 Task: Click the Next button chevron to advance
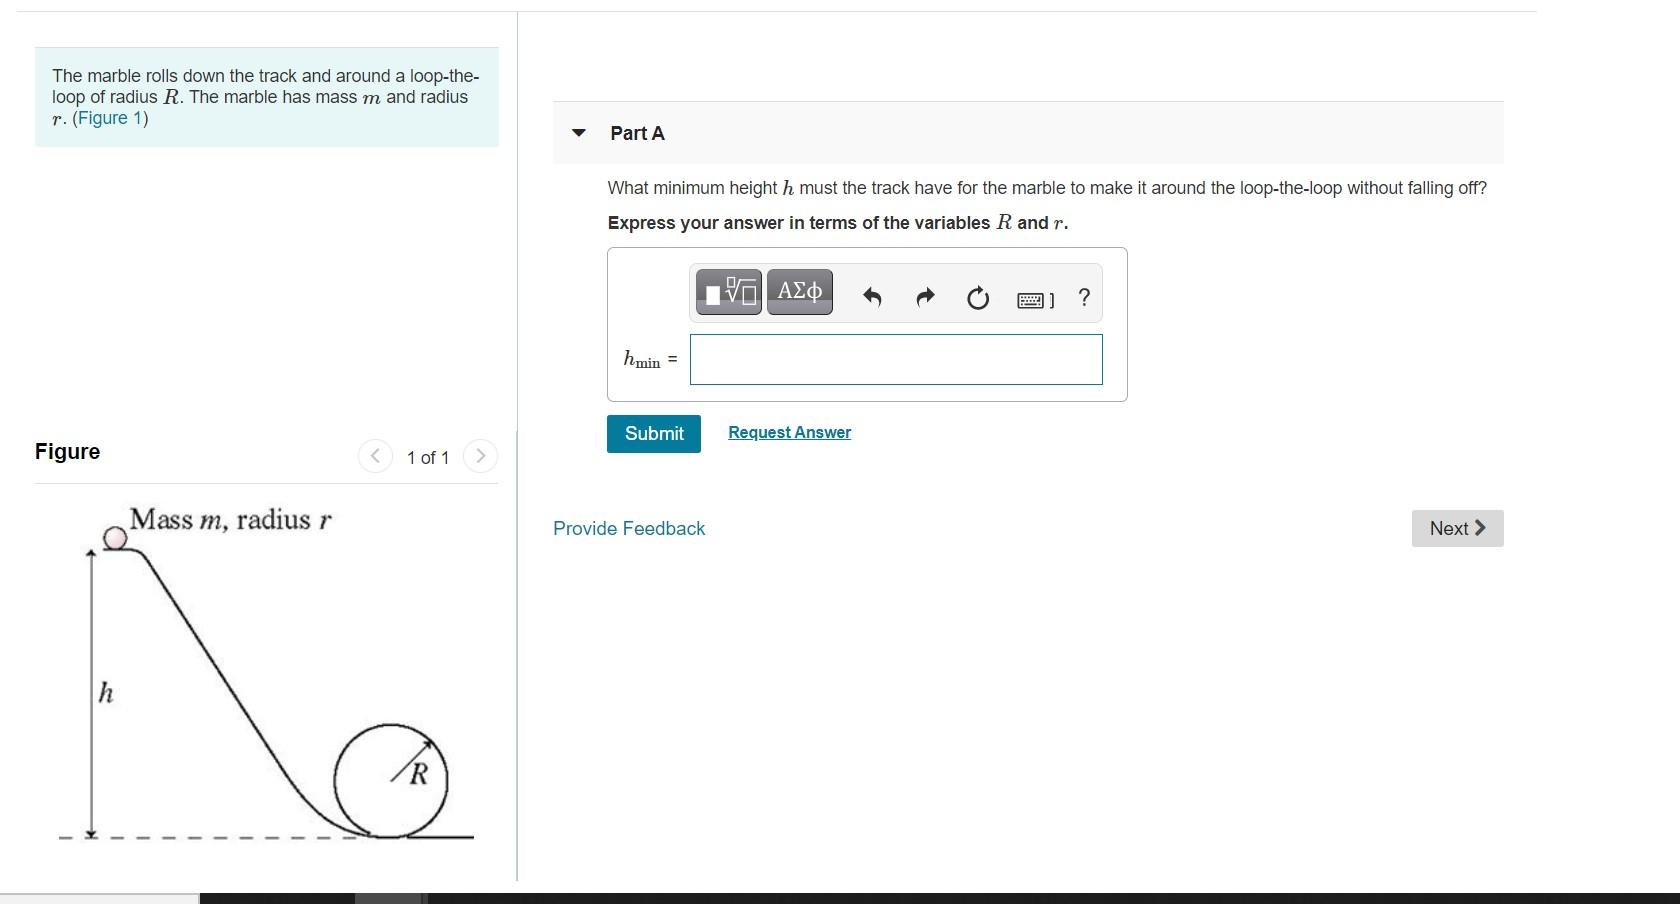[x=1479, y=528]
